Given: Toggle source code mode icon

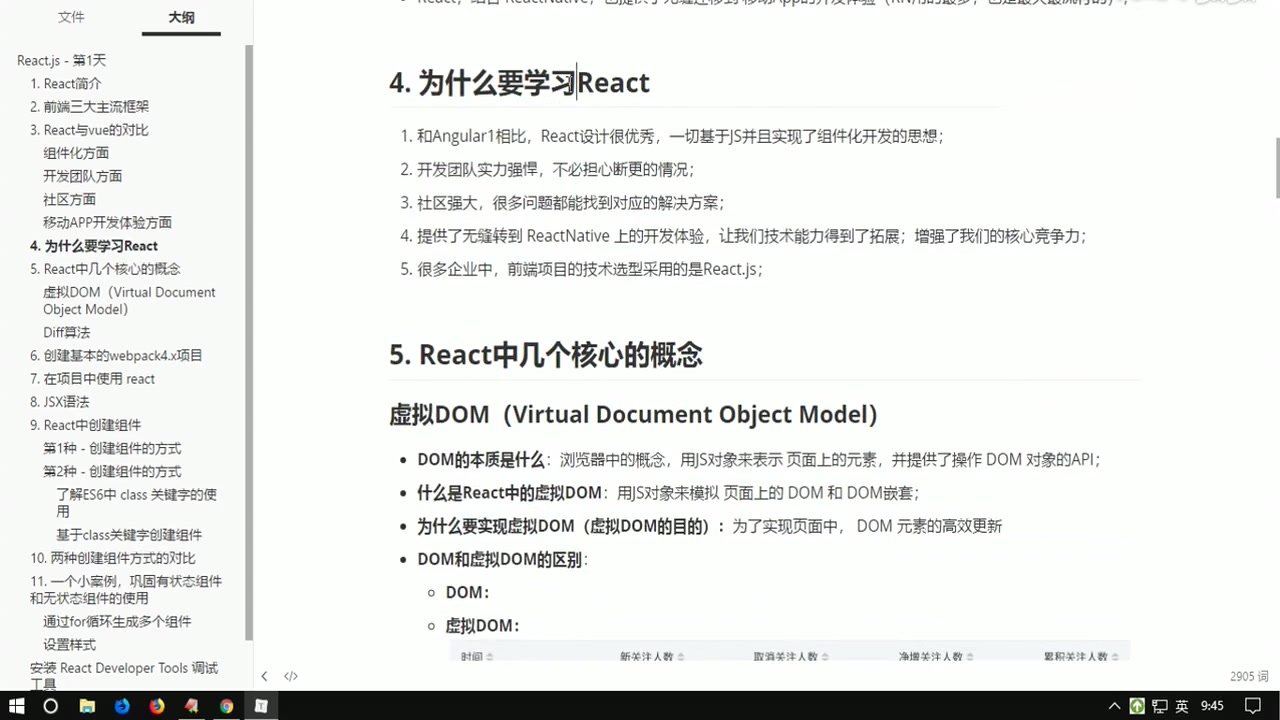Looking at the screenshot, I should tap(291, 676).
